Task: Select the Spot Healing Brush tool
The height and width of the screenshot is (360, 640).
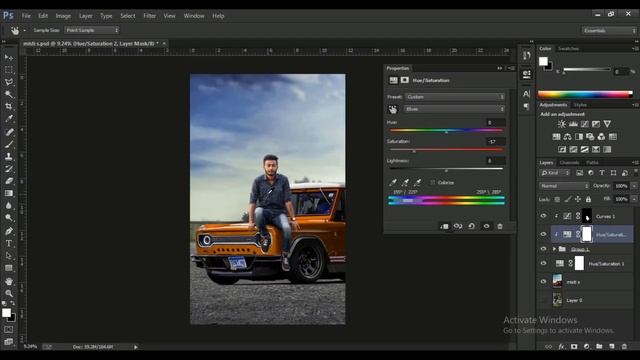Action: [x=9, y=132]
